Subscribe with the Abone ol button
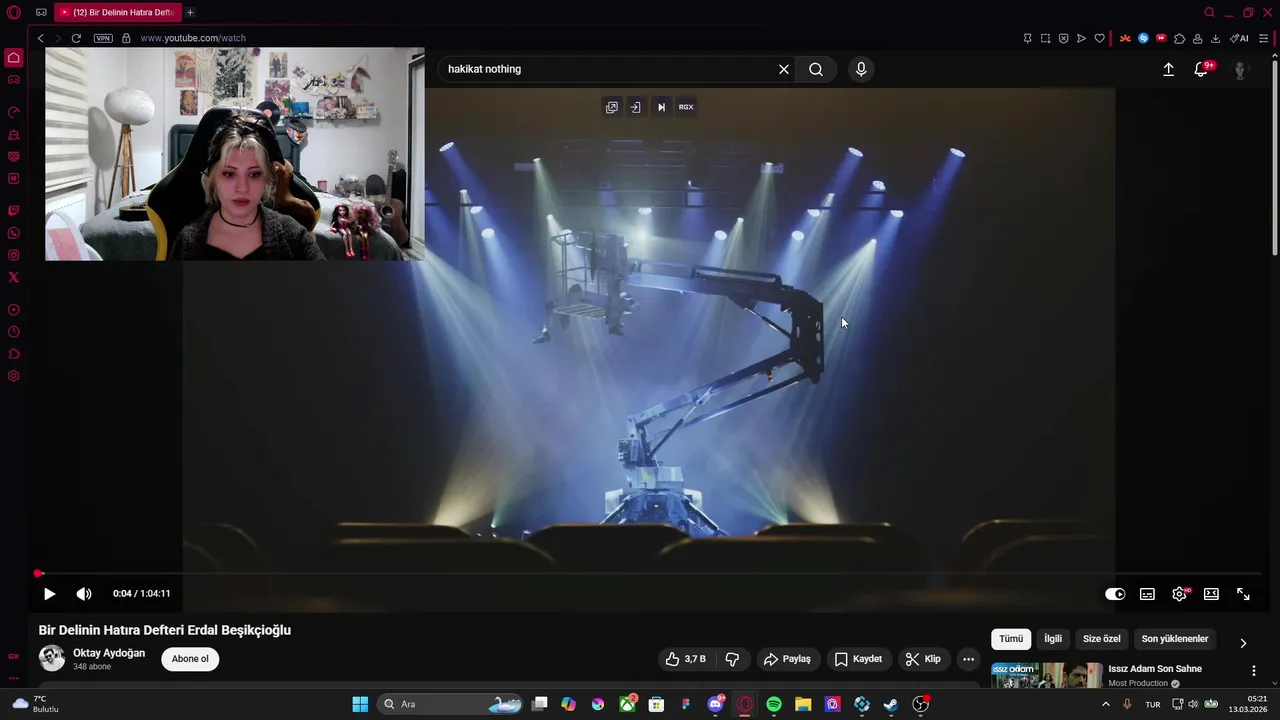This screenshot has width=1280, height=720. coord(190,659)
